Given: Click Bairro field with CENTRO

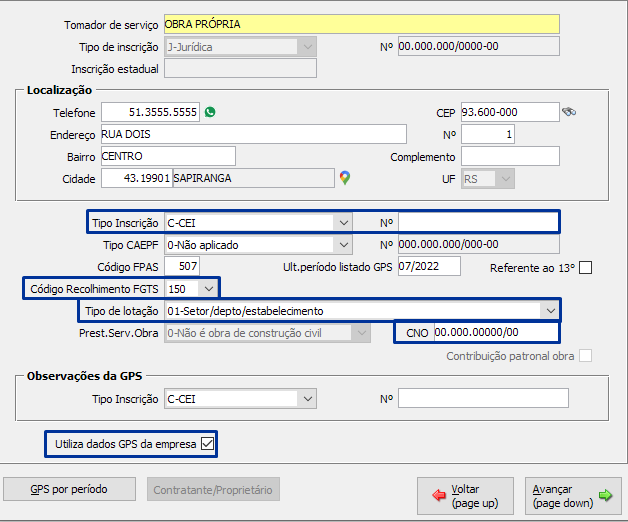Looking at the screenshot, I should pyautogui.click(x=168, y=156).
